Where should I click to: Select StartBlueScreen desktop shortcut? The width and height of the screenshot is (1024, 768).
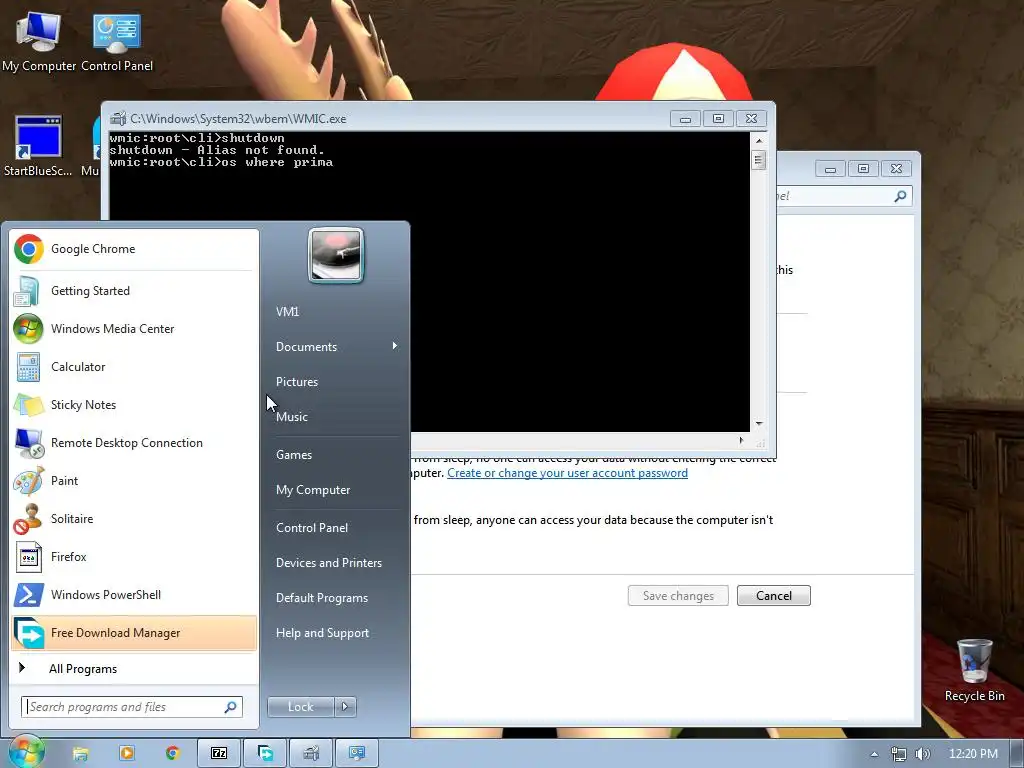pos(38,146)
